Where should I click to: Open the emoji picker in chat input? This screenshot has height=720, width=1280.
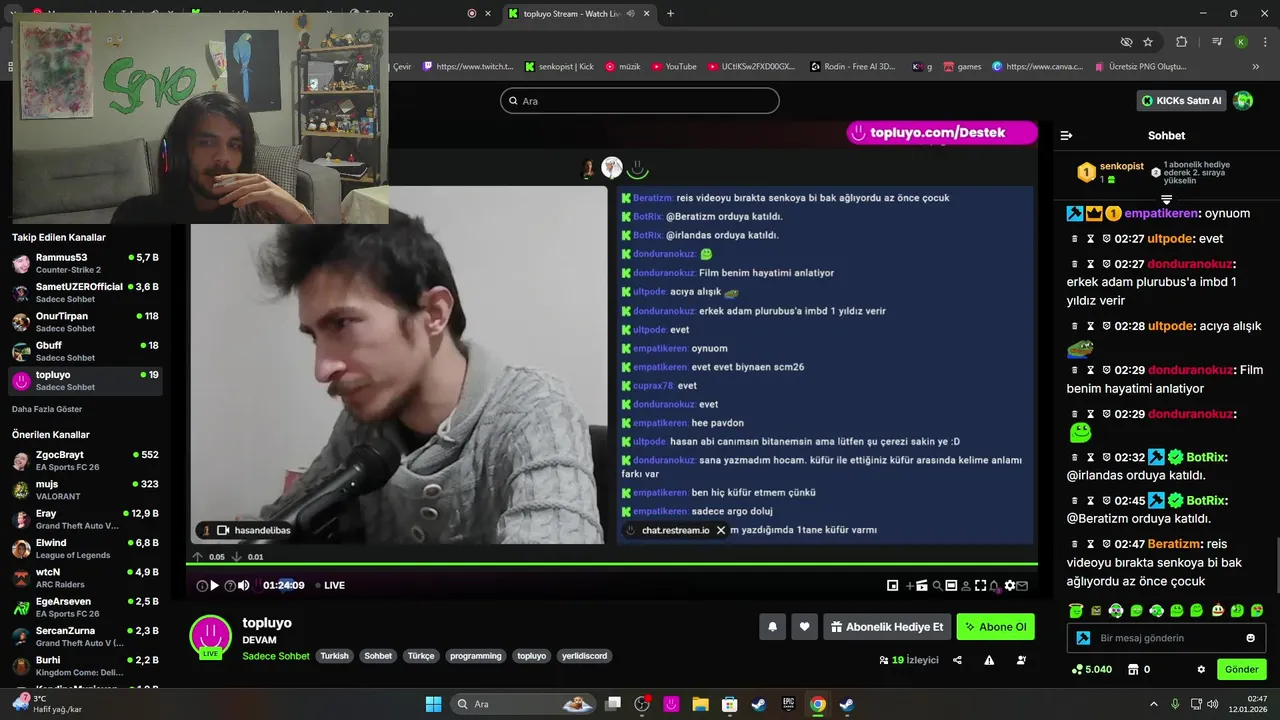click(1250, 638)
